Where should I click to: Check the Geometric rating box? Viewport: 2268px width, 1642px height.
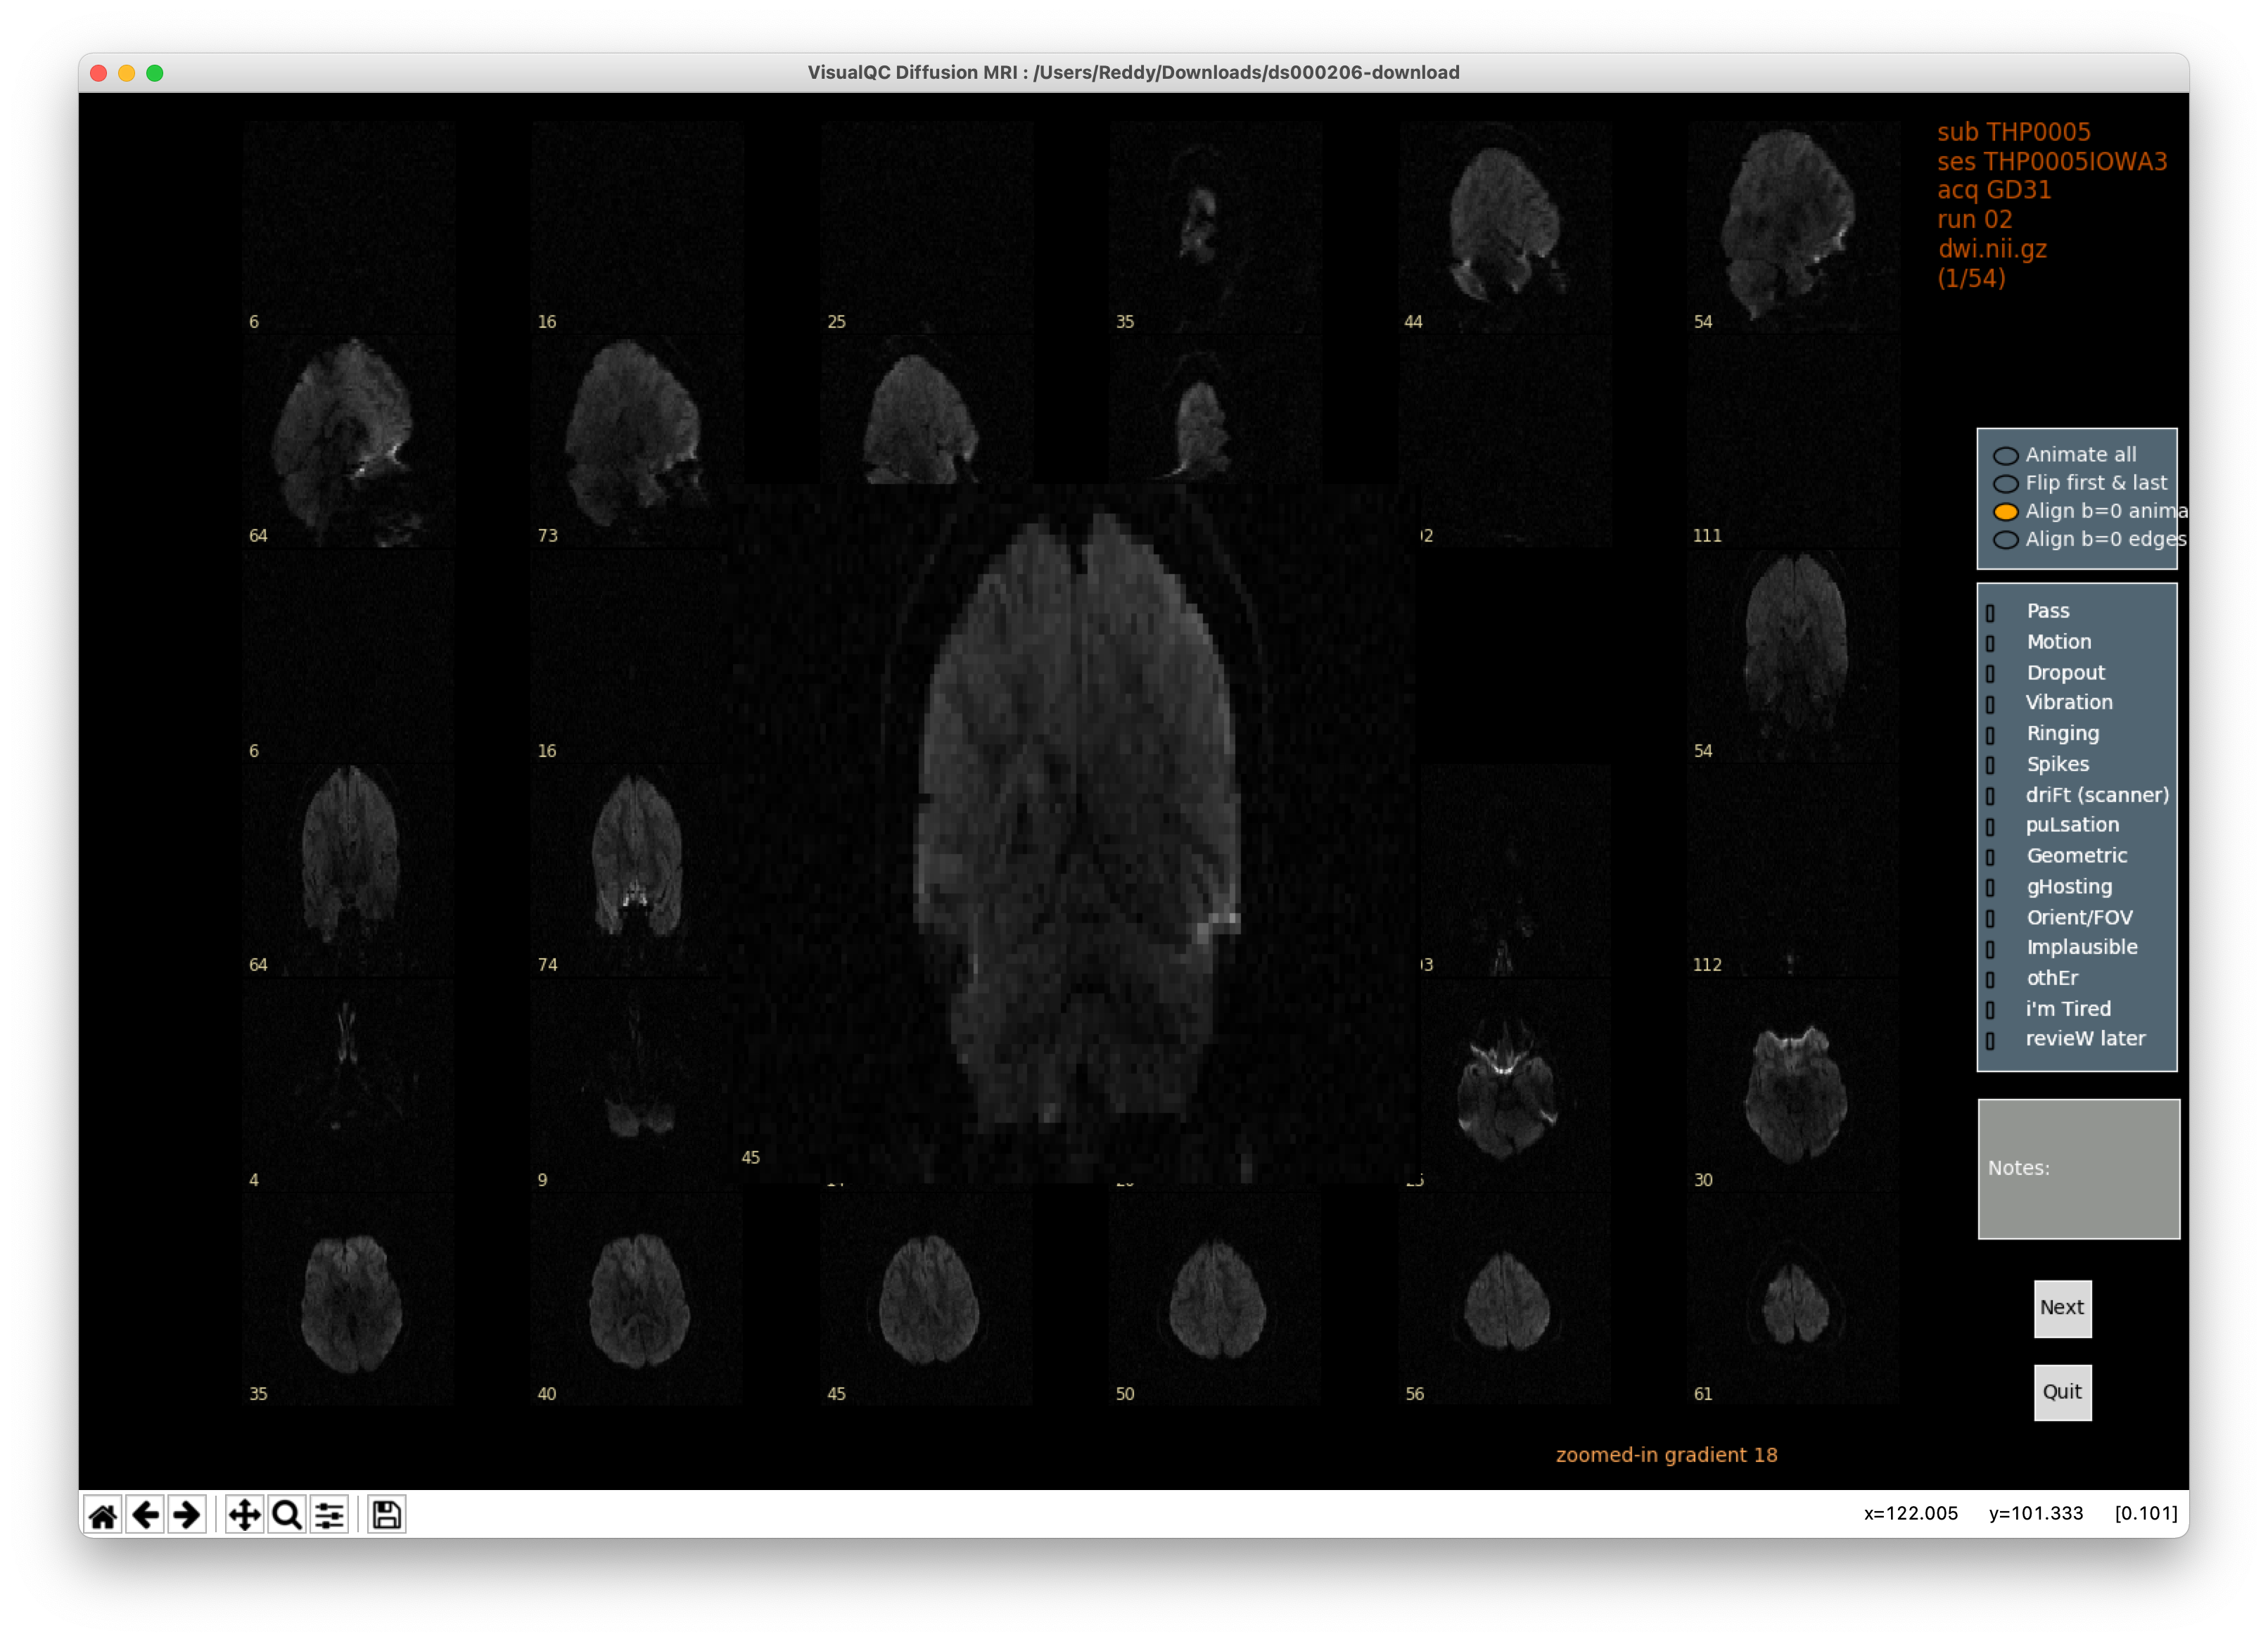point(1990,857)
